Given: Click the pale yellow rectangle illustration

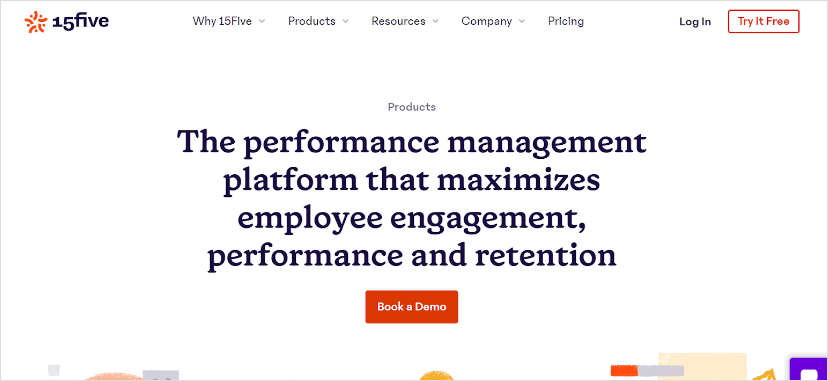Looking at the screenshot, I should click(702, 367).
